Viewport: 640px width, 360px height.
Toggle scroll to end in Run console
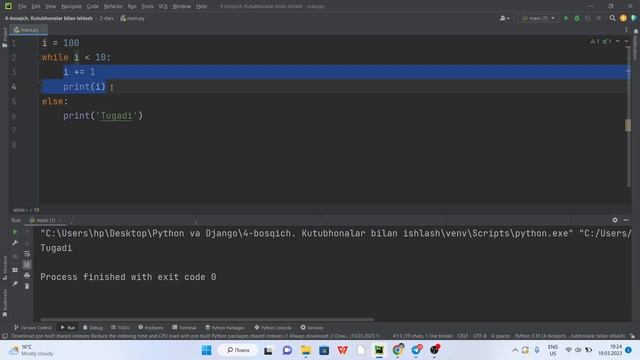pyautogui.click(x=27, y=264)
